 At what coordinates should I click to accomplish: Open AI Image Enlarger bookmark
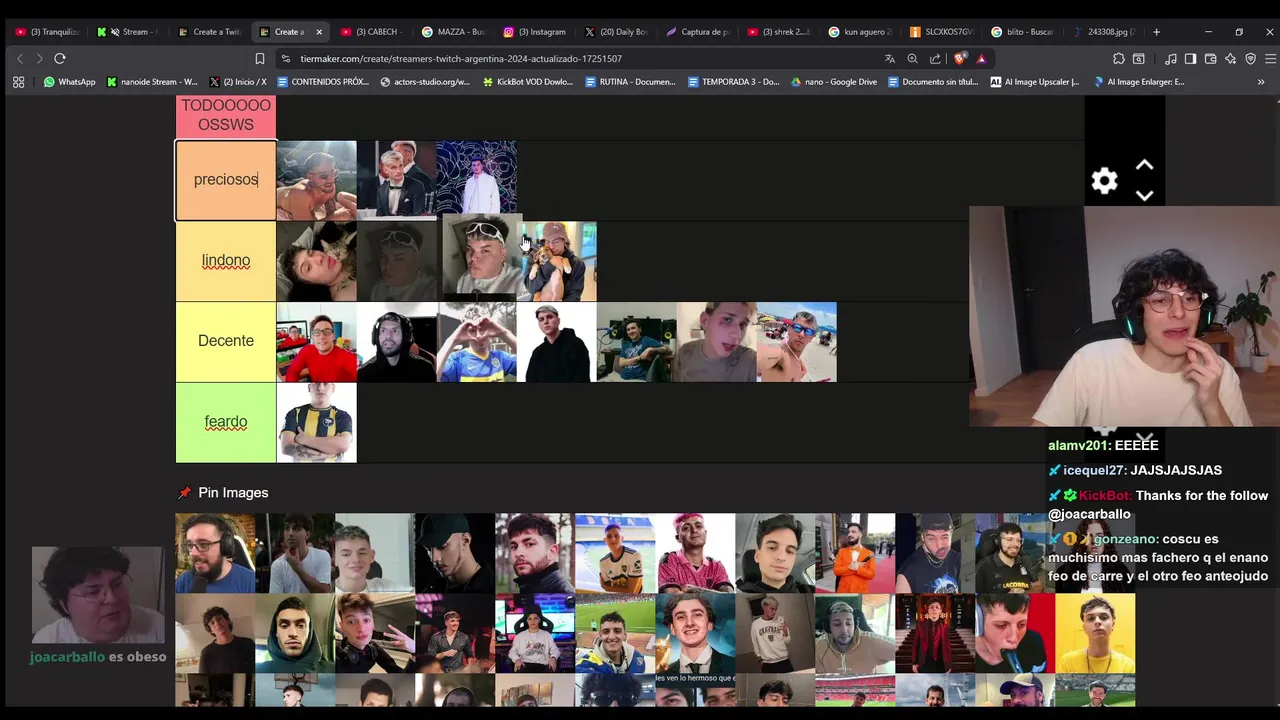1138,82
